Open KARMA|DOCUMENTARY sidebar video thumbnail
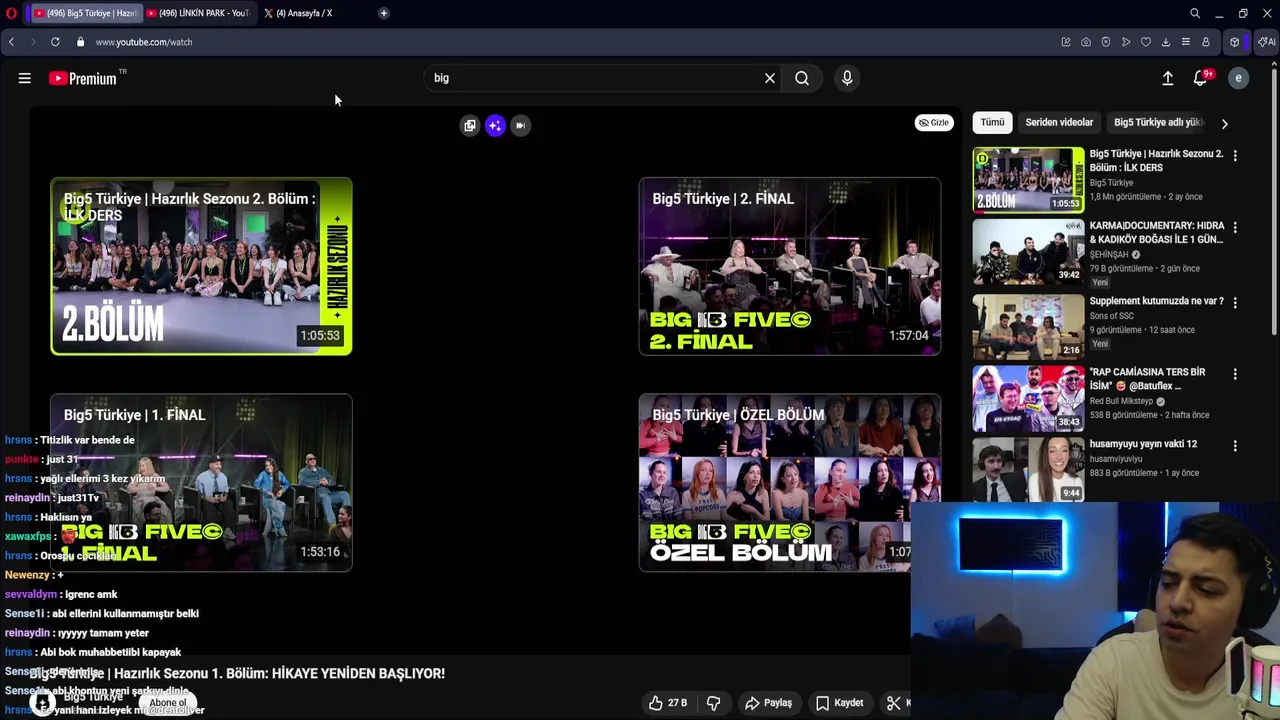Viewport: 1280px width, 720px height. pyautogui.click(x=1028, y=252)
